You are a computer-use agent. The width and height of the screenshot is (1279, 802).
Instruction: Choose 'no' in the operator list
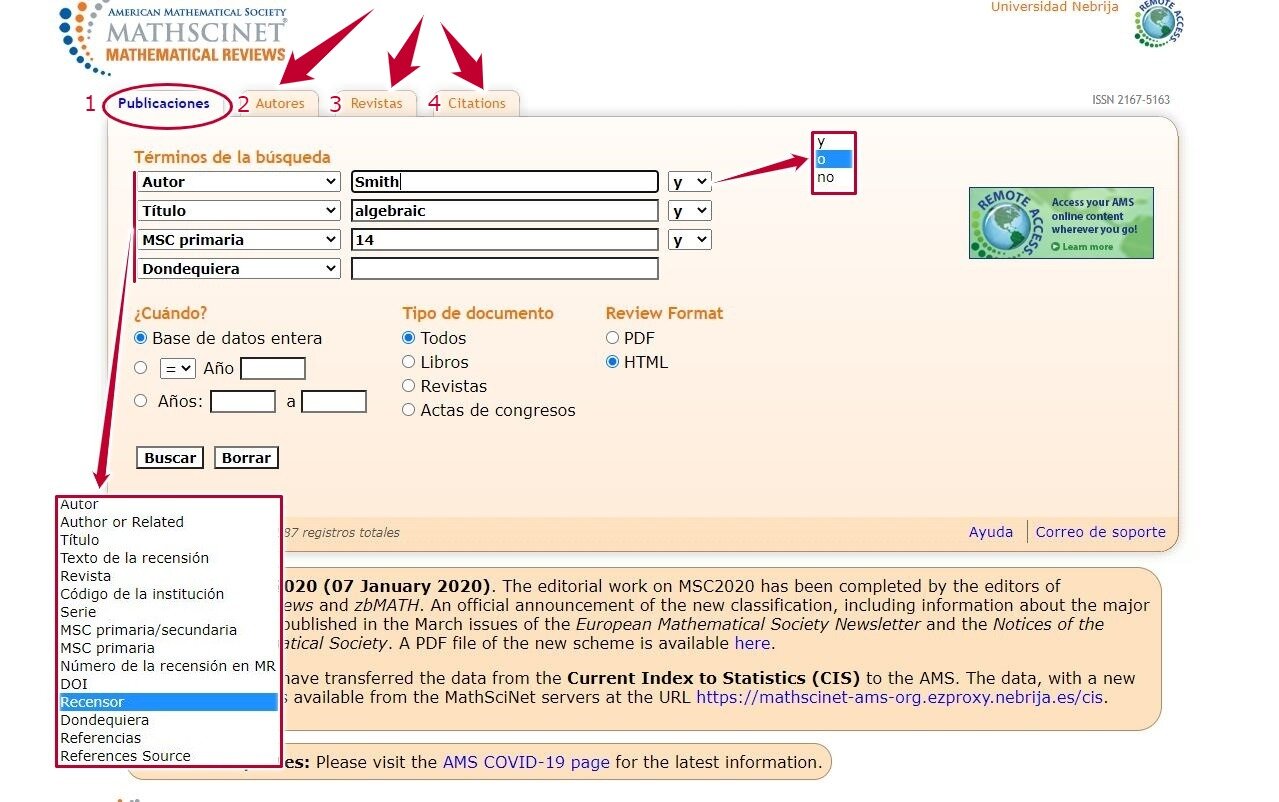834,177
